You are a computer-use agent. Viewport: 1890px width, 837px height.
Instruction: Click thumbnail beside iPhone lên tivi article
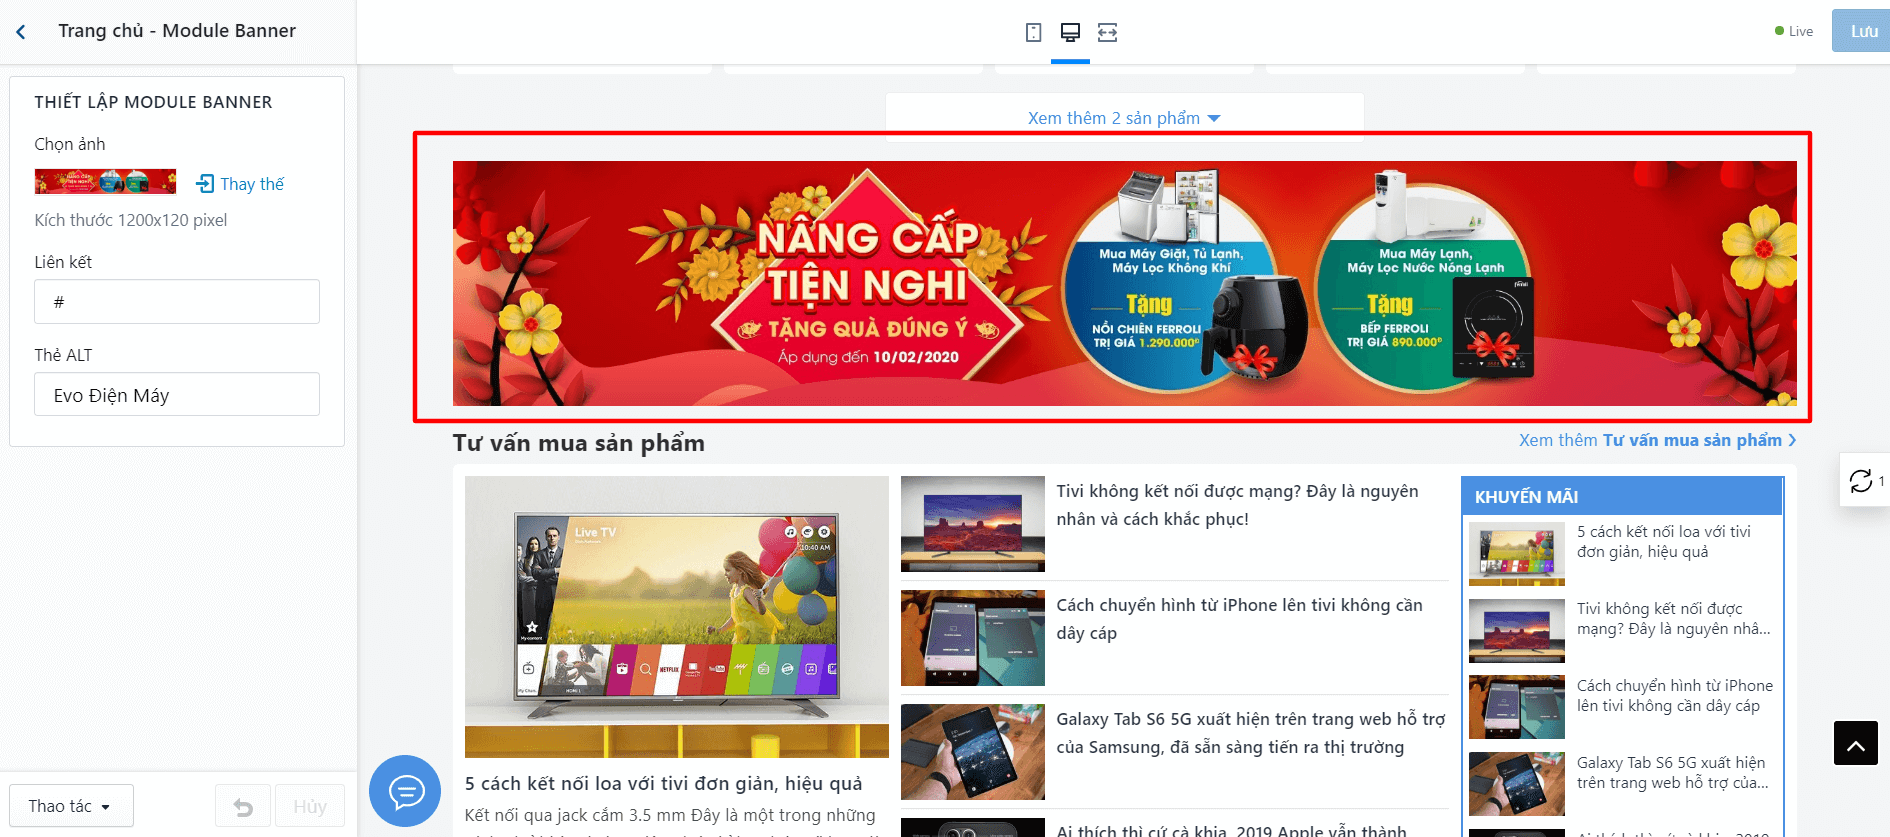click(x=973, y=638)
